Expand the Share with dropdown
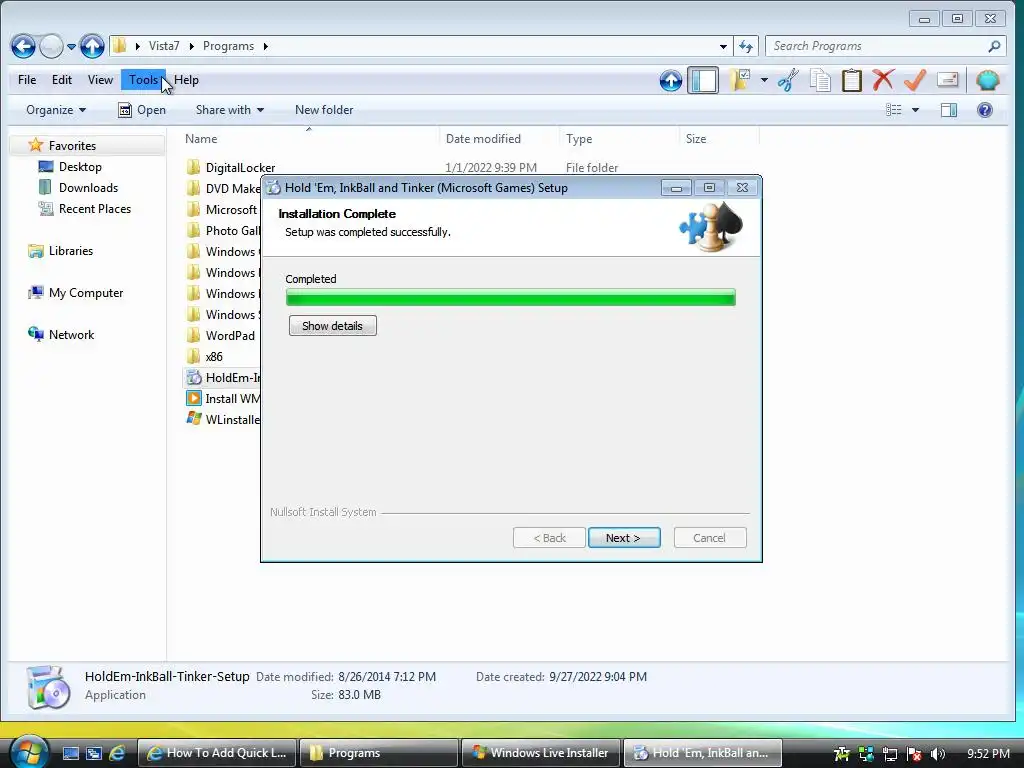 [x=229, y=110]
